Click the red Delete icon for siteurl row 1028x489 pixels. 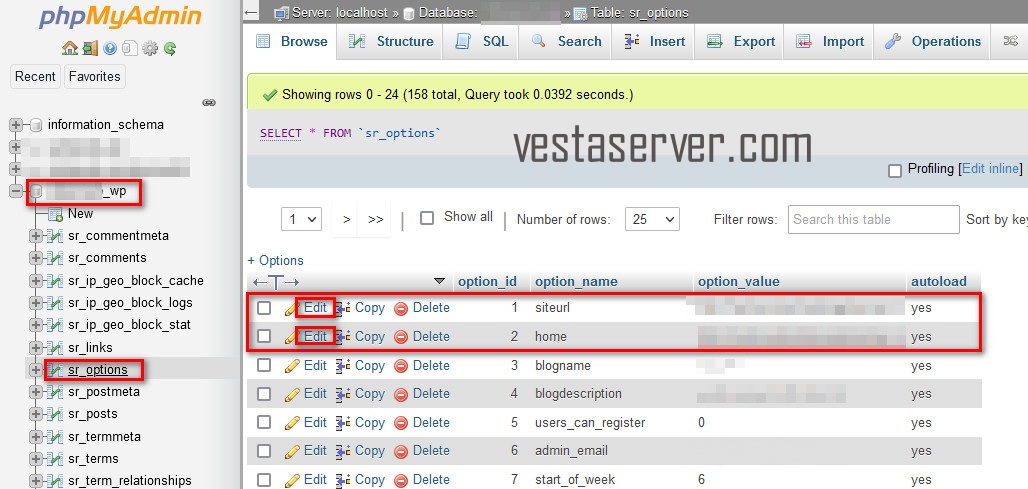point(401,308)
